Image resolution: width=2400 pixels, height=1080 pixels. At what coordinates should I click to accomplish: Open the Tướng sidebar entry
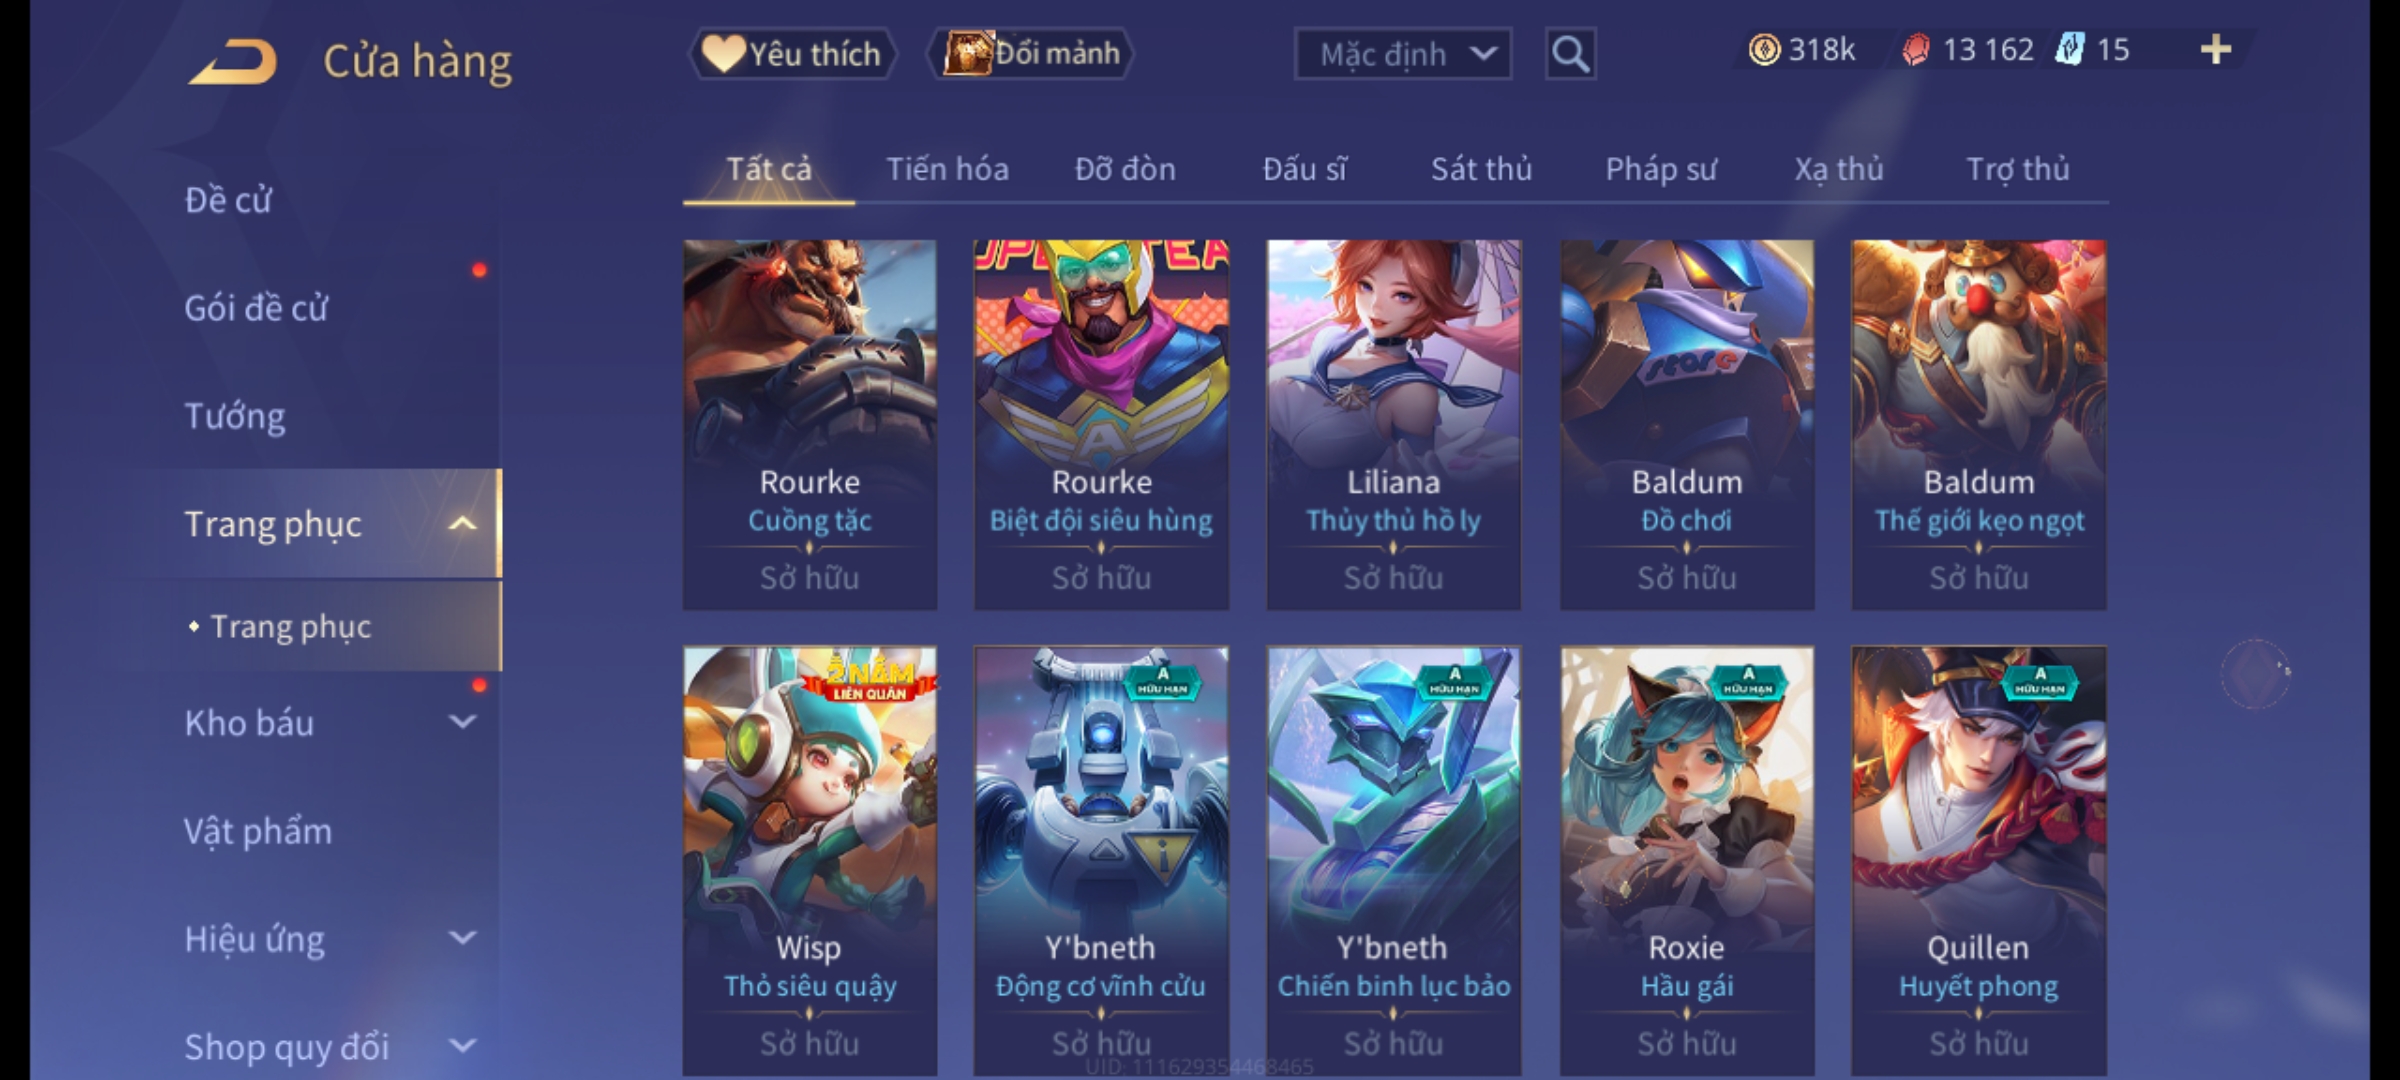[x=235, y=416]
